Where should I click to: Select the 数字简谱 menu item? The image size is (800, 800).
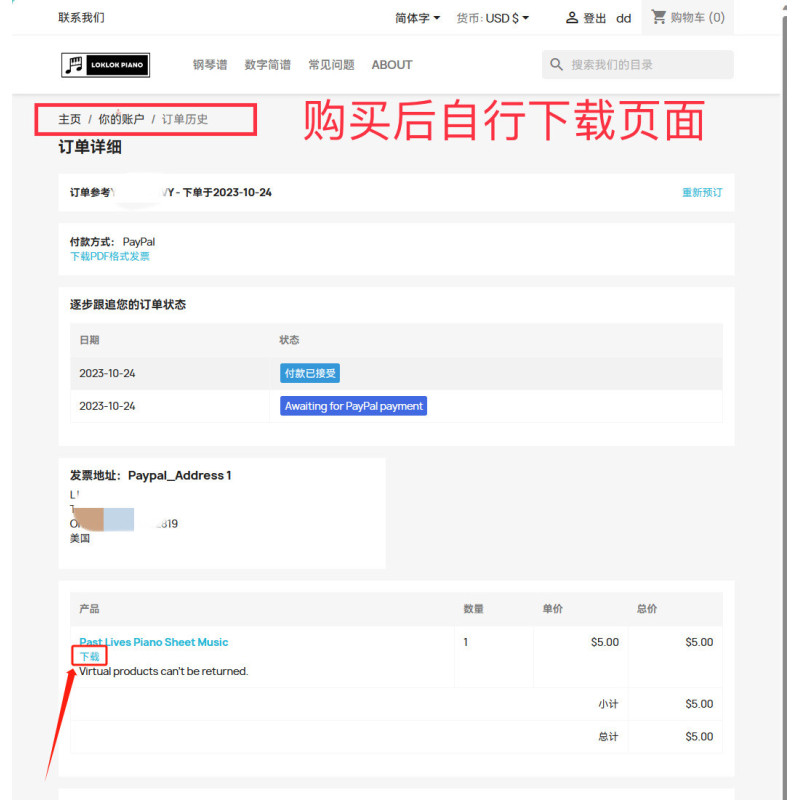click(x=268, y=64)
